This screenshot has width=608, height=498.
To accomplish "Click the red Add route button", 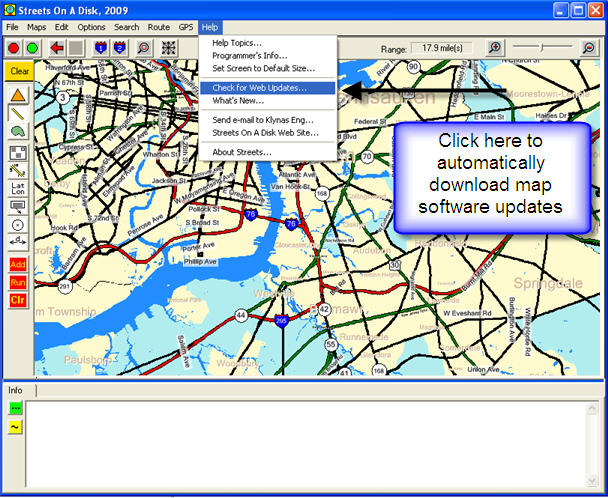I will pos(18,265).
